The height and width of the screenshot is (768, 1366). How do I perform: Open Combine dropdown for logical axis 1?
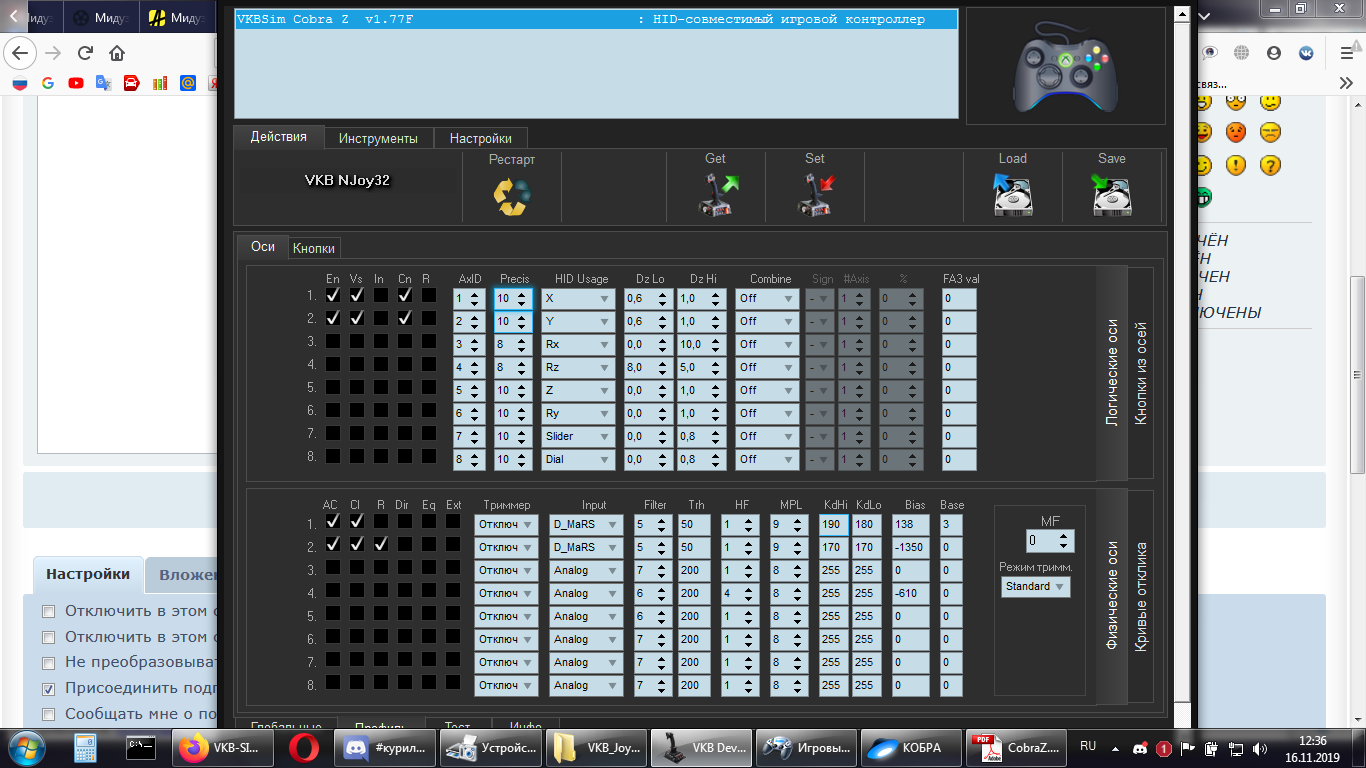click(767, 299)
